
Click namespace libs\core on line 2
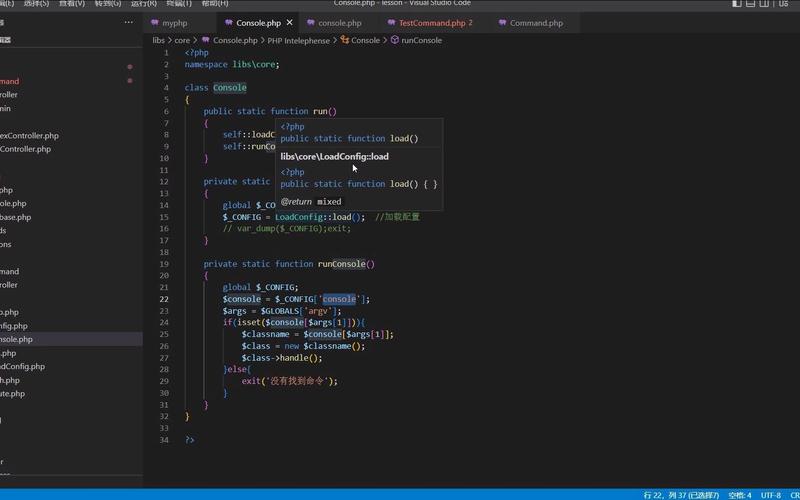pyautogui.click(x=232, y=64)
